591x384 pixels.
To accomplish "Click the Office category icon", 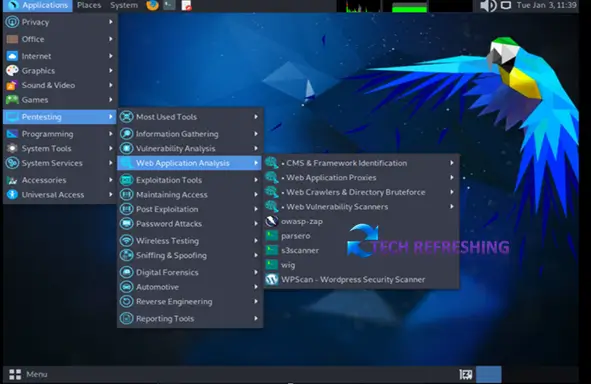I will pos(12,39).
